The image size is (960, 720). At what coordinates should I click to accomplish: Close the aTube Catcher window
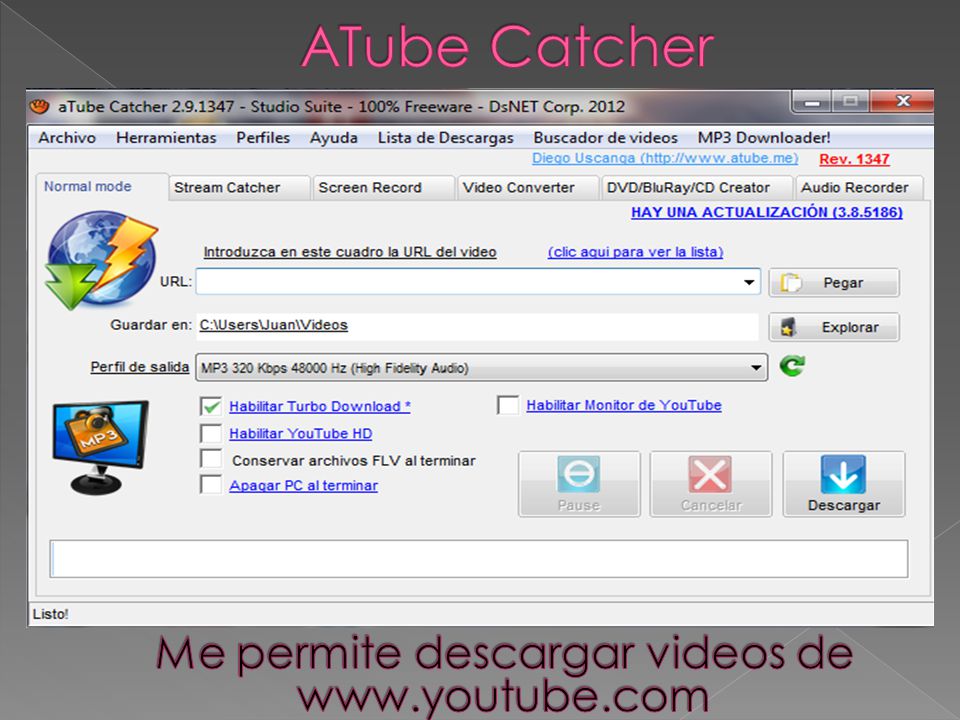point(902,101)
